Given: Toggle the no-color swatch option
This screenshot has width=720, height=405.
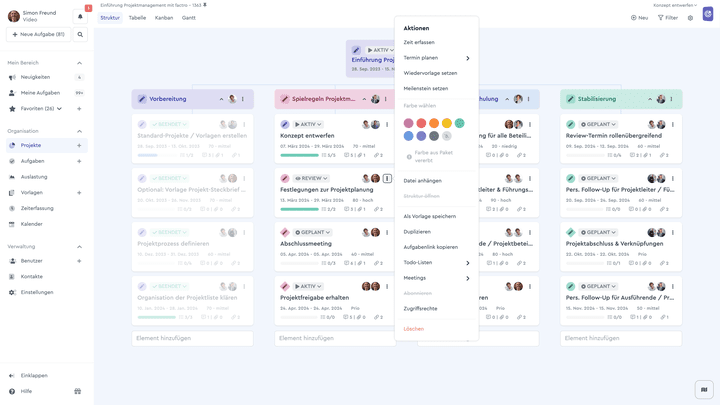Looking at the screenshot, I should pyautogui.click(x=447, y=136).
